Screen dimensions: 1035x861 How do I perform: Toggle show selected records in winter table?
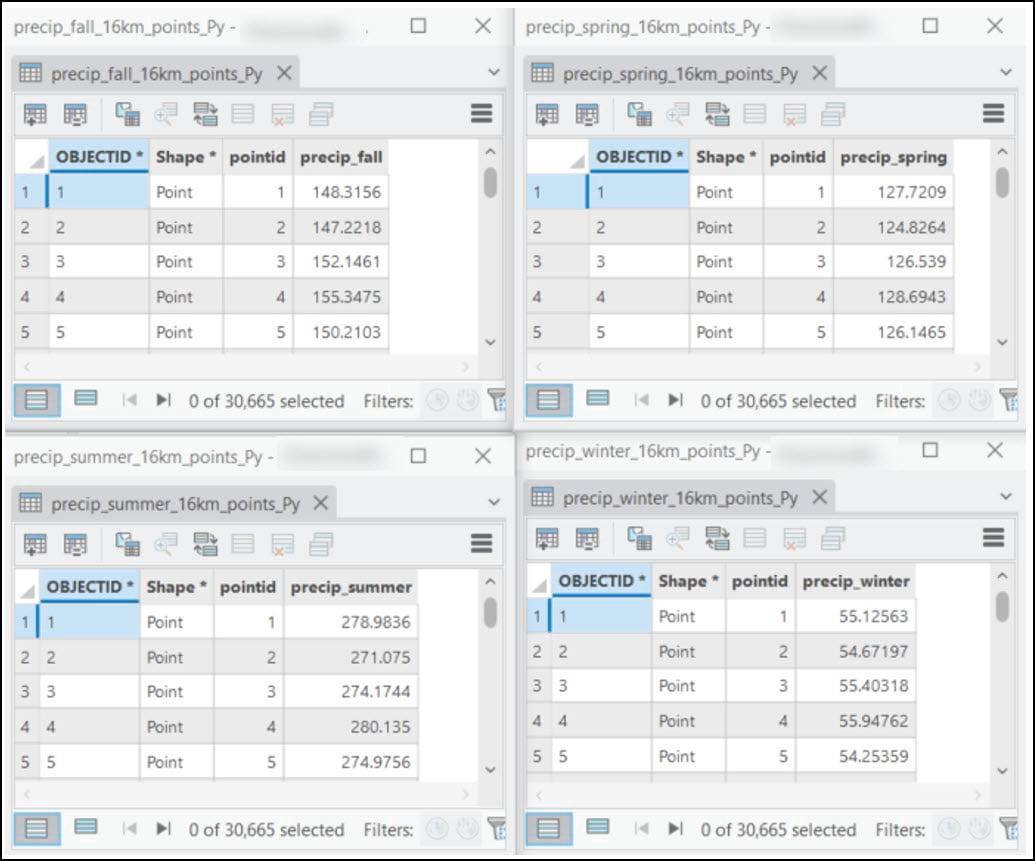click(597, 827)
